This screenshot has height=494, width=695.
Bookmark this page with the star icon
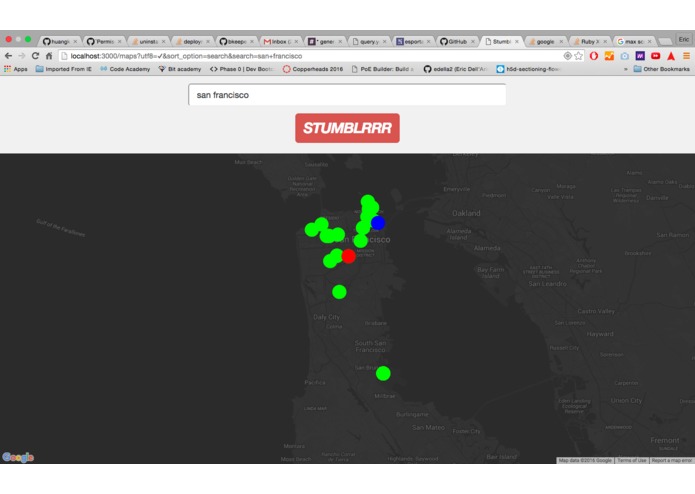click(578, 56)
